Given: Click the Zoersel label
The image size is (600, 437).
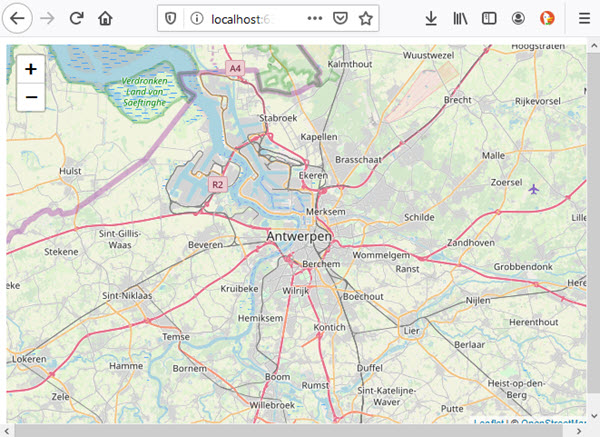Looking at the screenshot, I should point(507,182).
